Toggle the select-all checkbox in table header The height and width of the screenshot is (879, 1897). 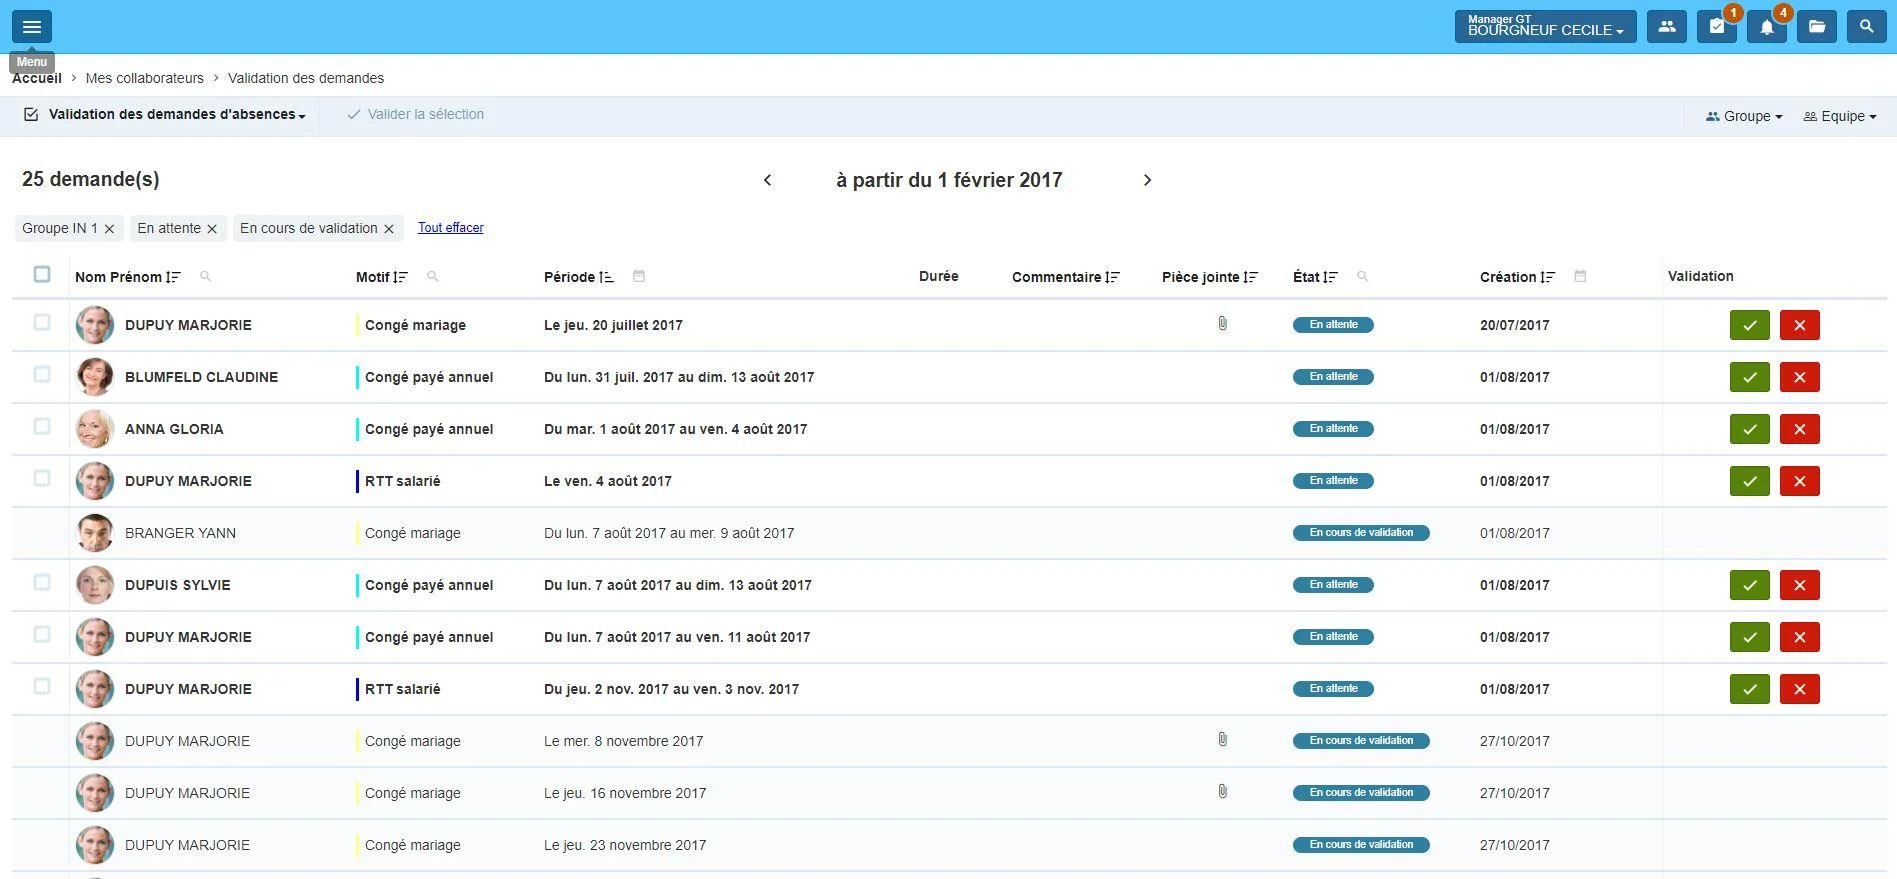click(x=42, y=274)
